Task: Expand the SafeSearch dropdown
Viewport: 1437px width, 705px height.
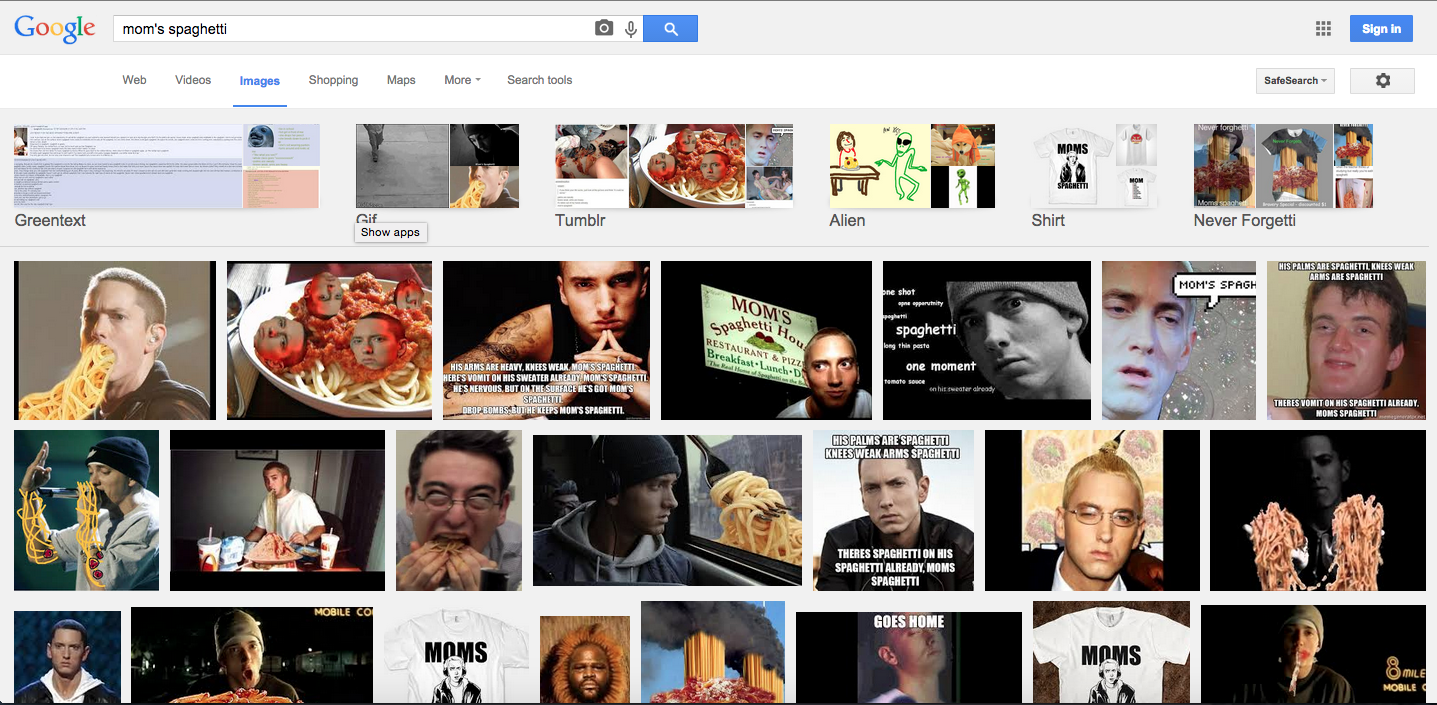Action: click(1295, 80)
